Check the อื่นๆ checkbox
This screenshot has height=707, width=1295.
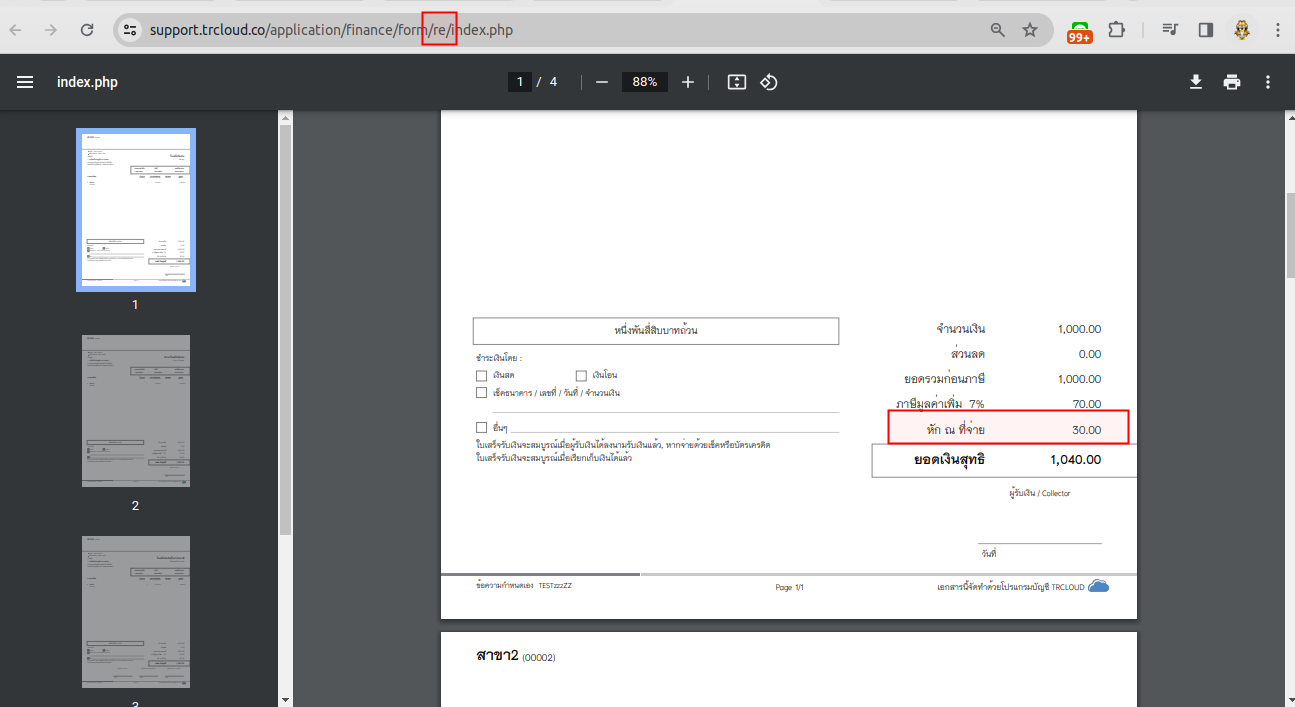click(x=481, y=427)
